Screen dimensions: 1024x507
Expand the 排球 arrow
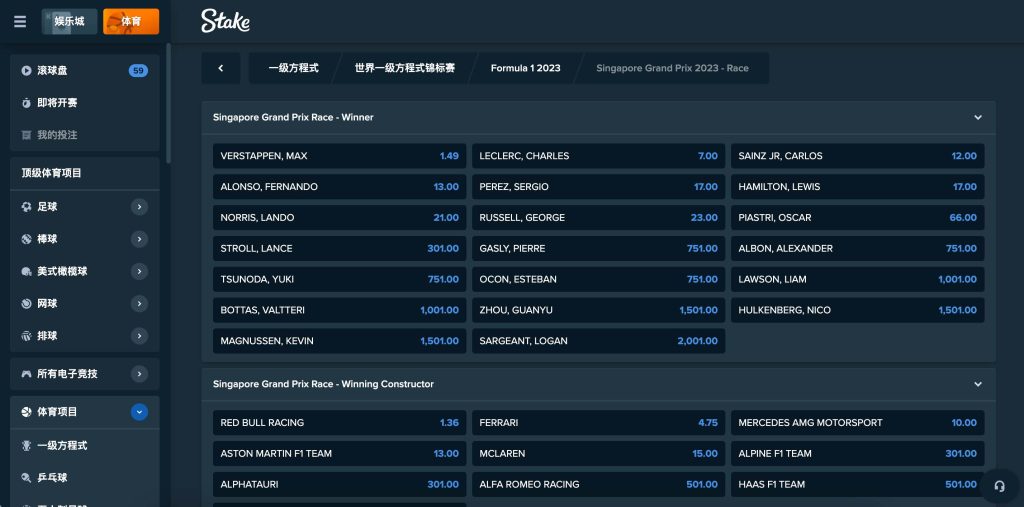pos(139,336)
